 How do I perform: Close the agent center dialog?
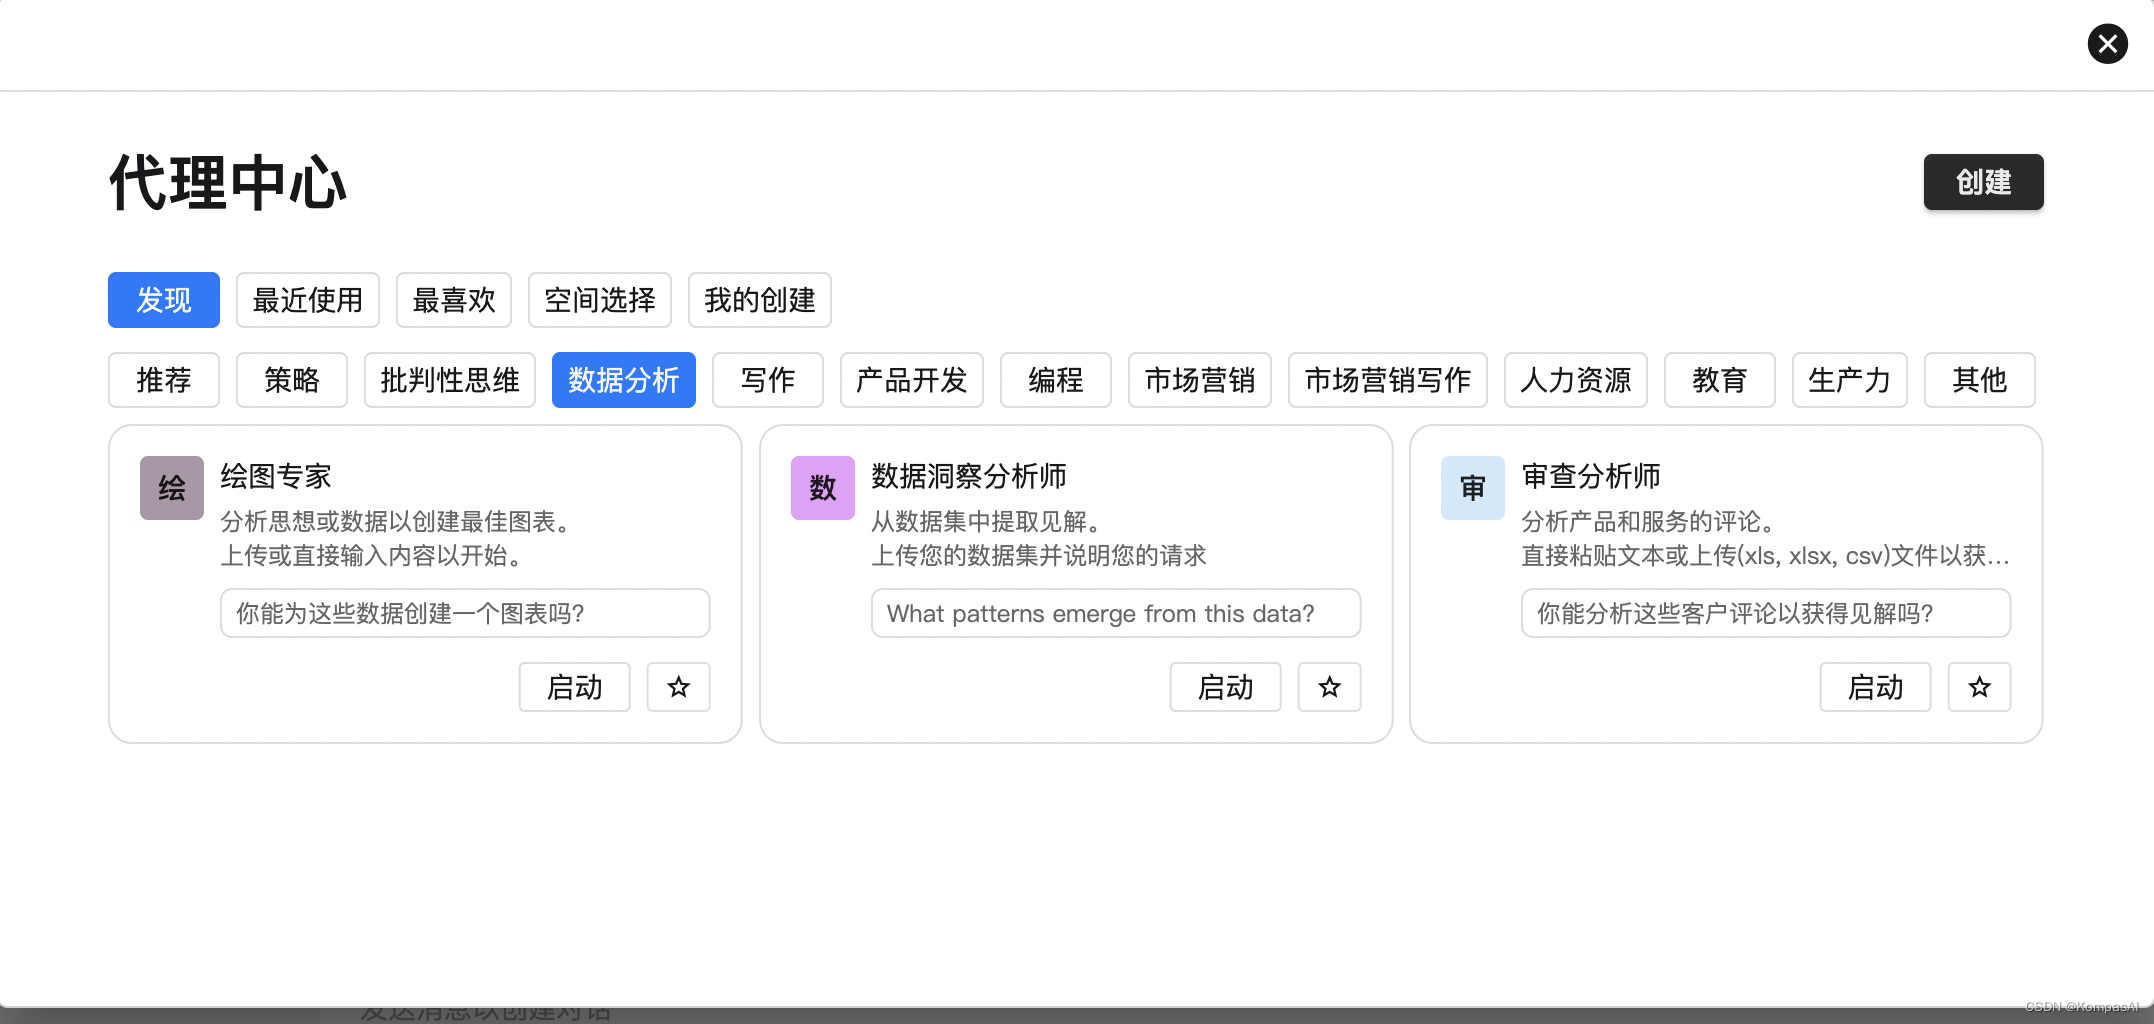pyautogui.click(x=2107, y=44)
